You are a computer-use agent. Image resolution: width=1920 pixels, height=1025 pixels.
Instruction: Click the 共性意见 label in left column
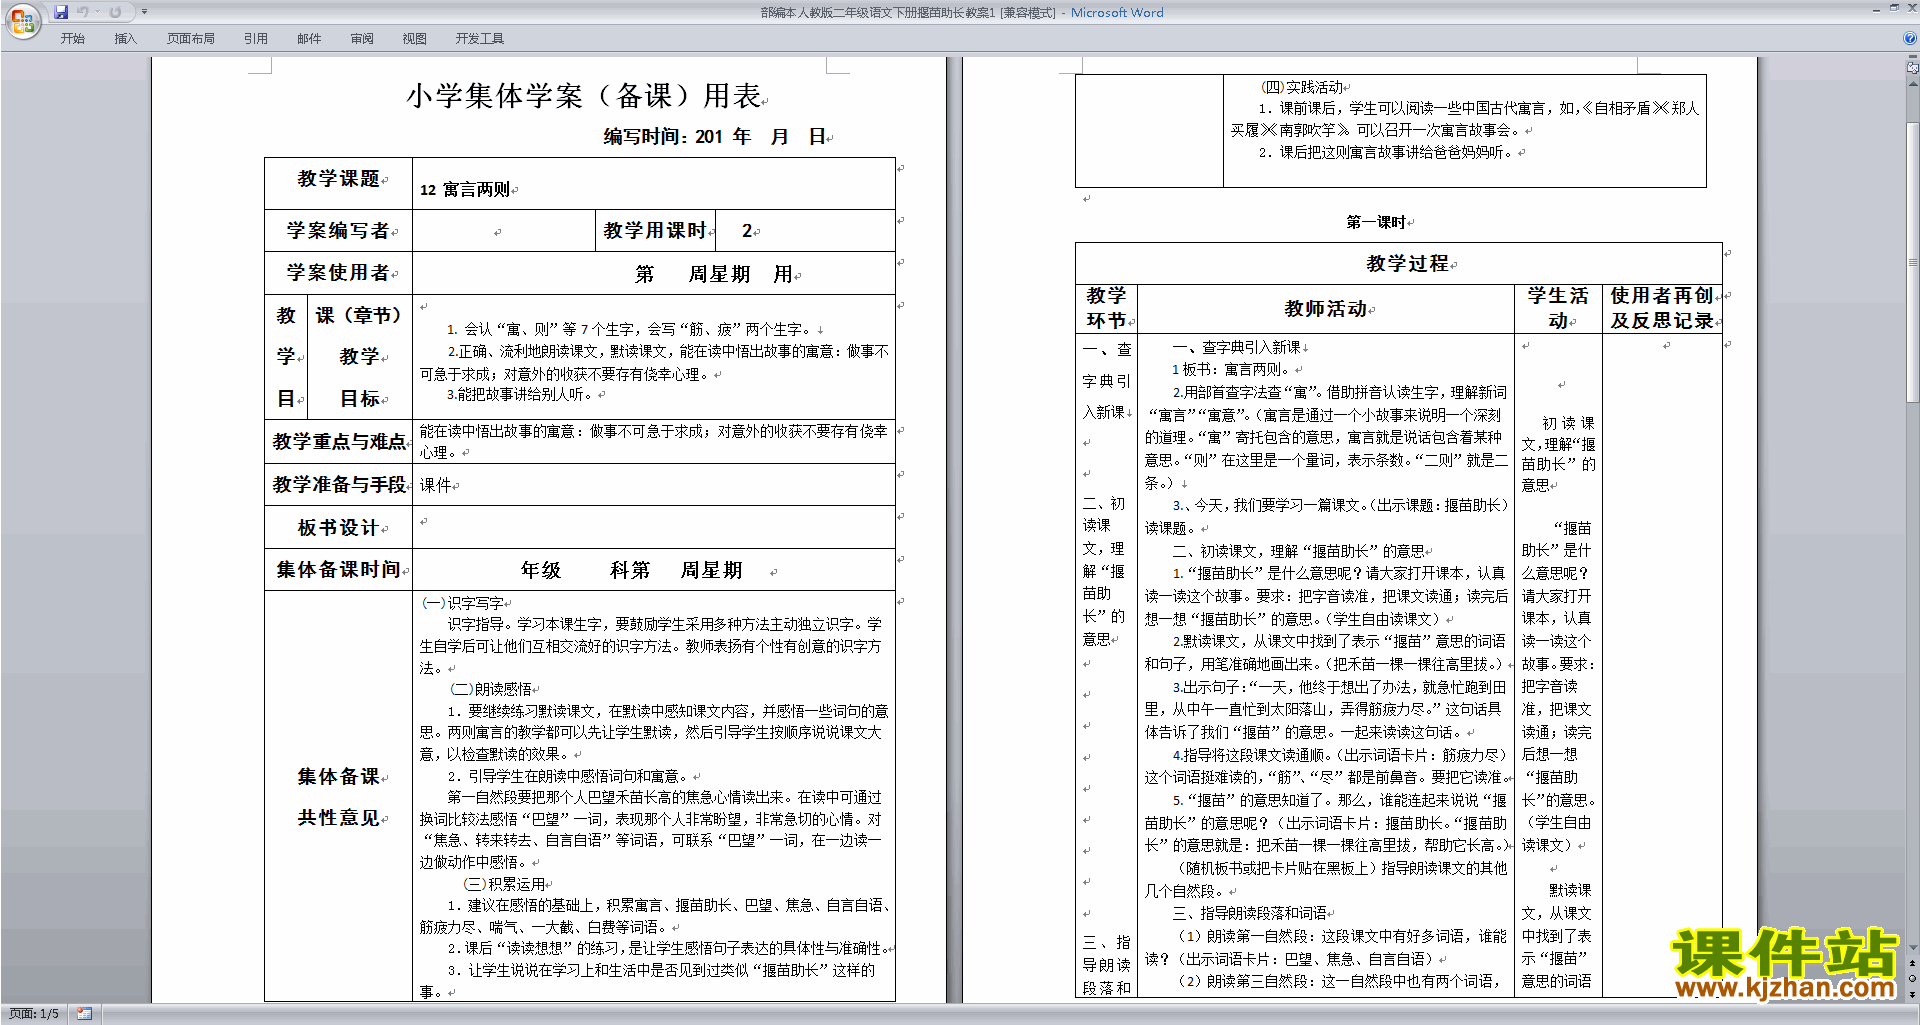click(338, 818)
